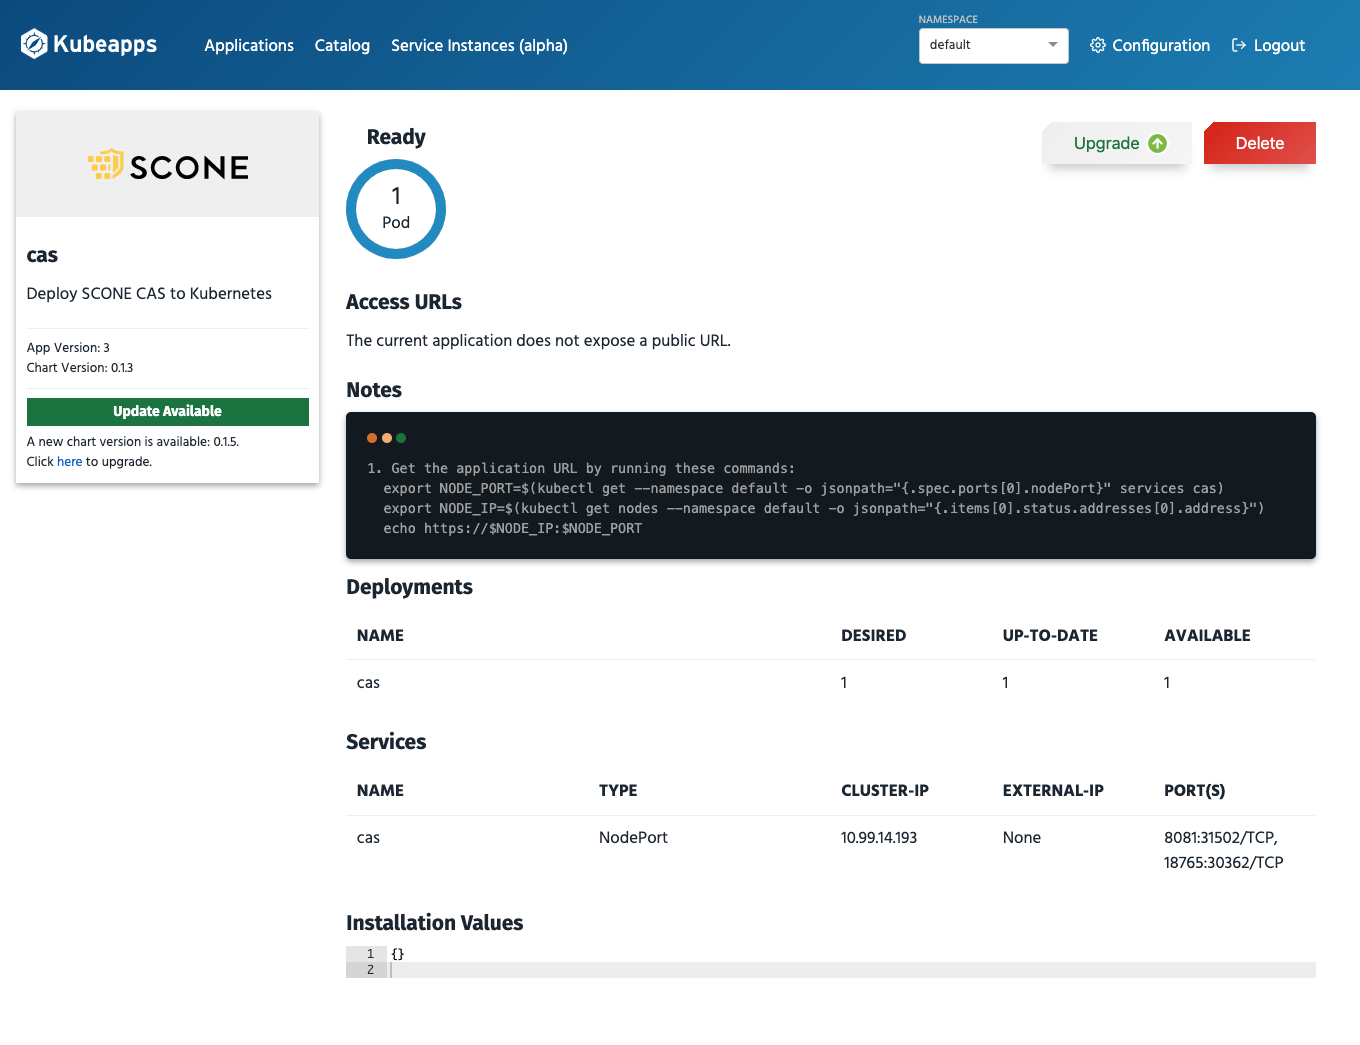Viewport: 1360px width, 1045px height.
Task: Open the Catalog section
Action: [x=342, y=45]
